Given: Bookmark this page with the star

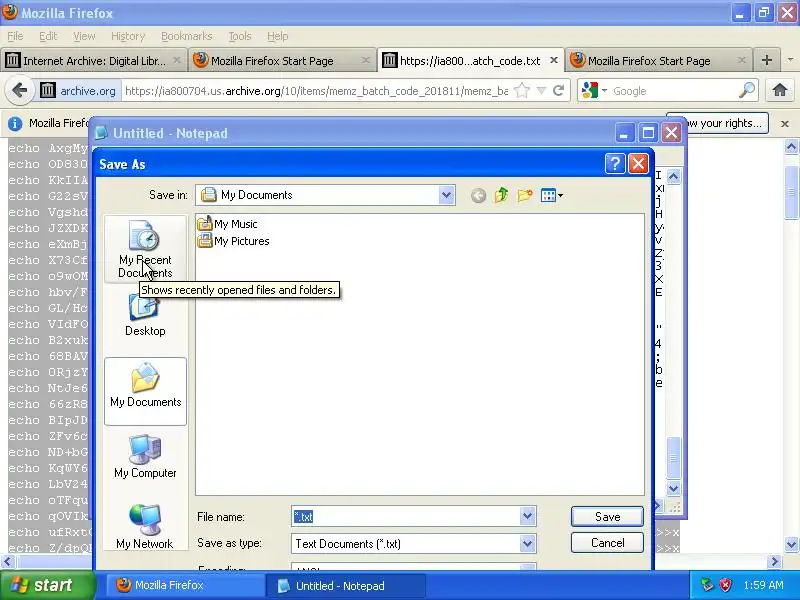Looking at the screenshot, I should click(521, 91).
